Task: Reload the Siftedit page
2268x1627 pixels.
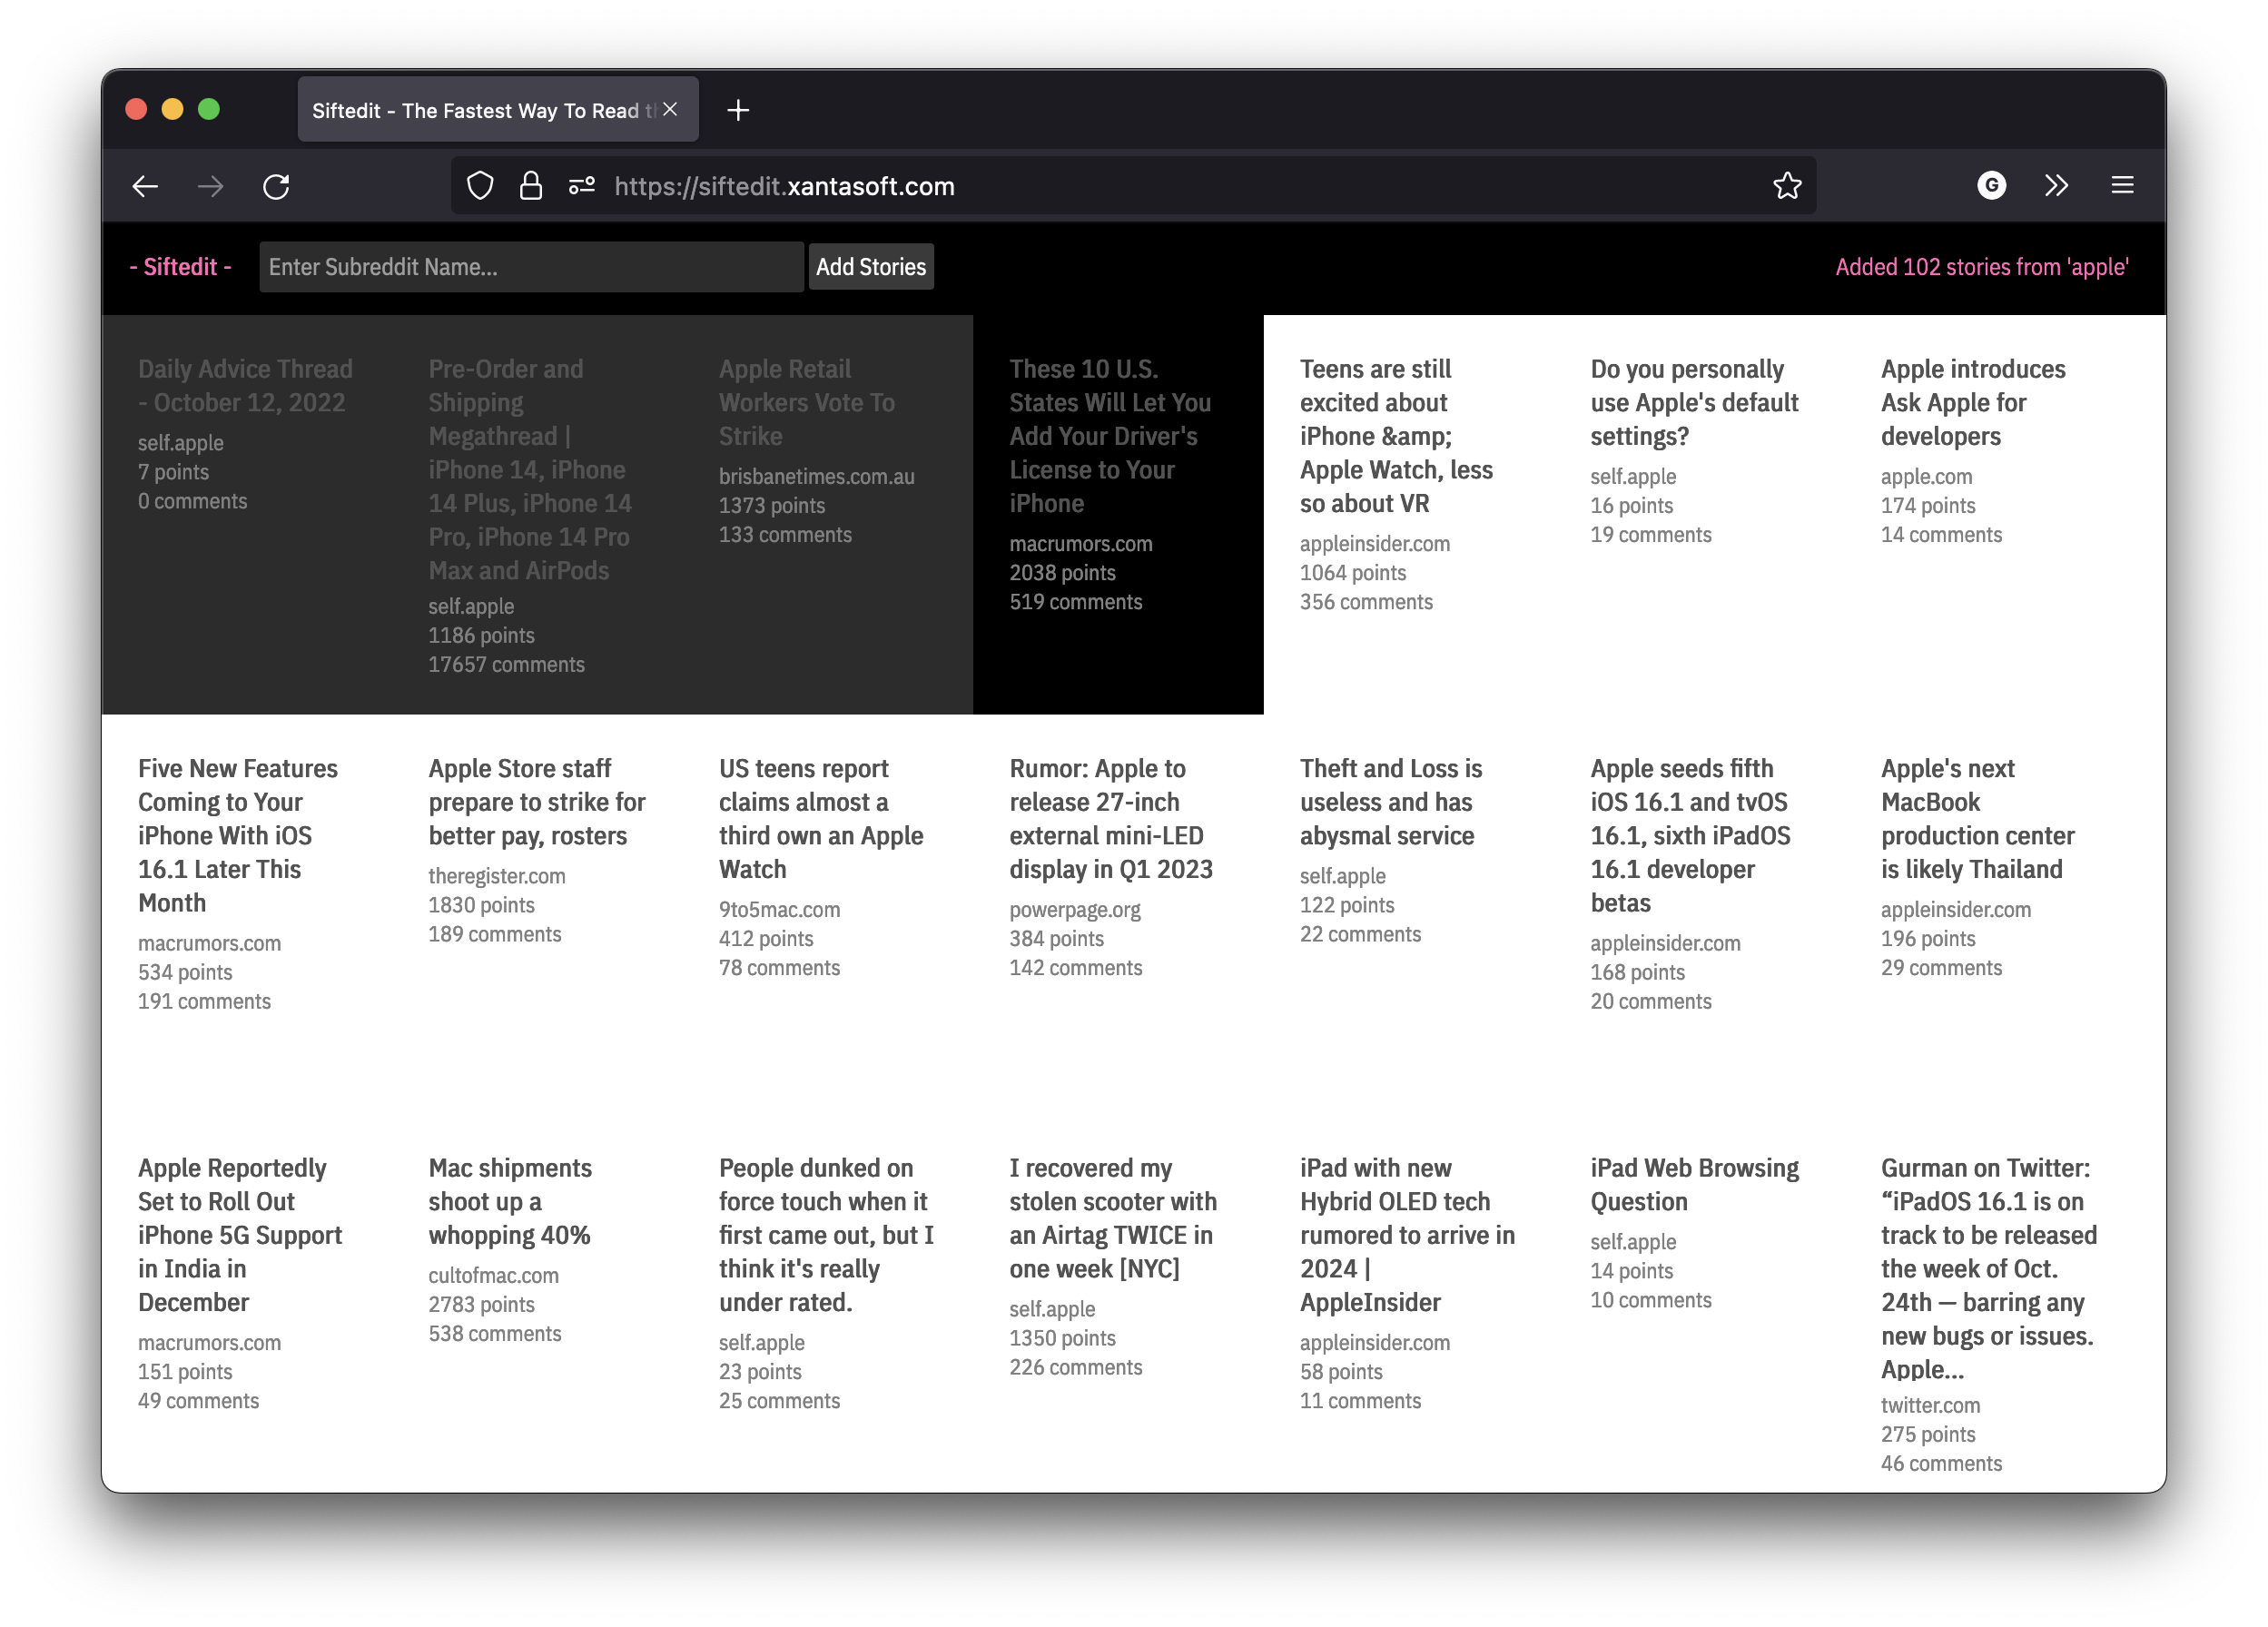Action: tap(276, 186)
